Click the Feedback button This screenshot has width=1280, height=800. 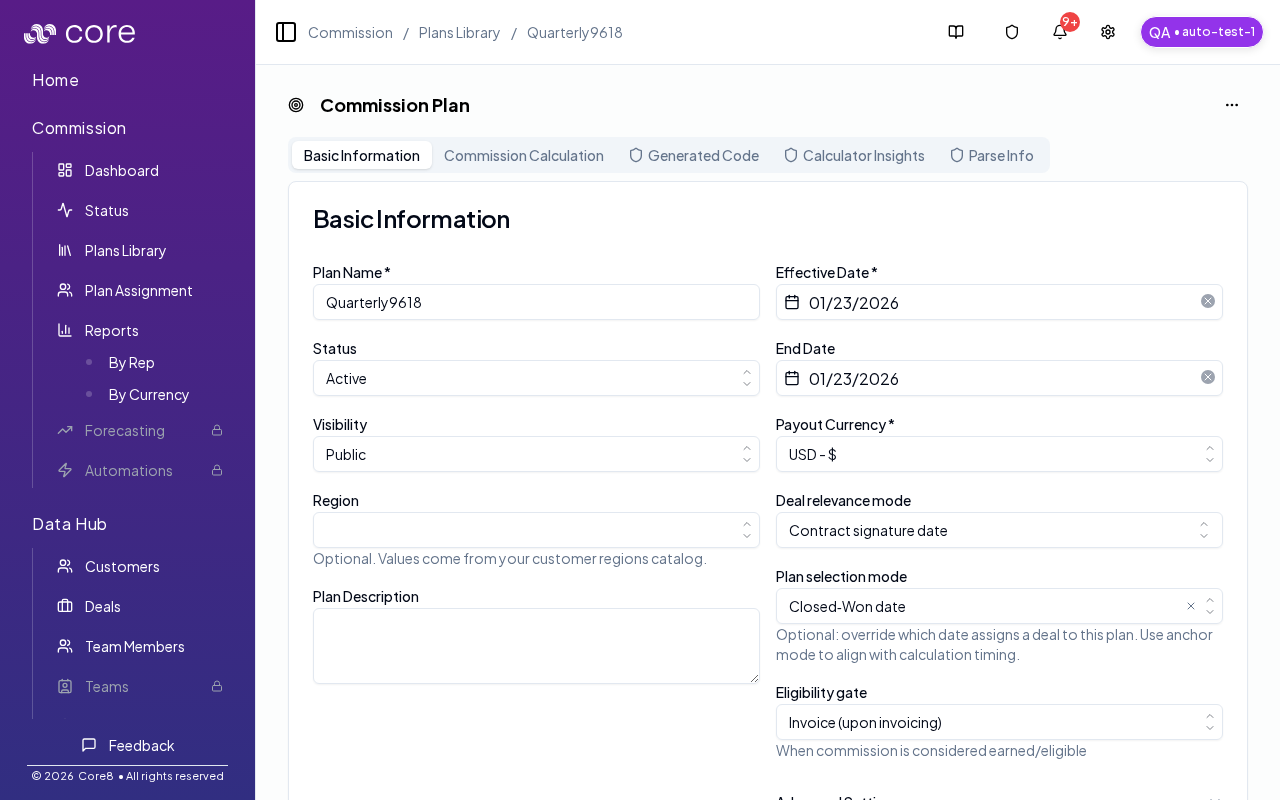128,745
